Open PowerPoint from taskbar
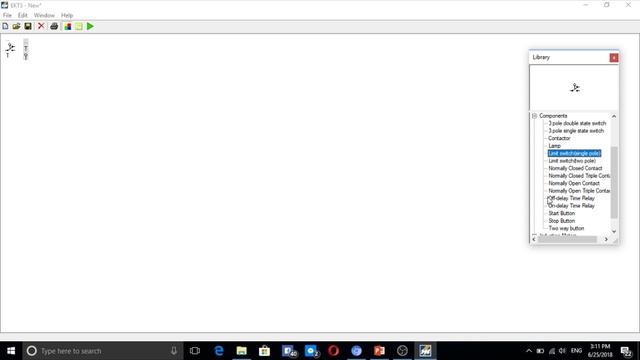The width and height of the screenshot is (640, 360). 379,351
